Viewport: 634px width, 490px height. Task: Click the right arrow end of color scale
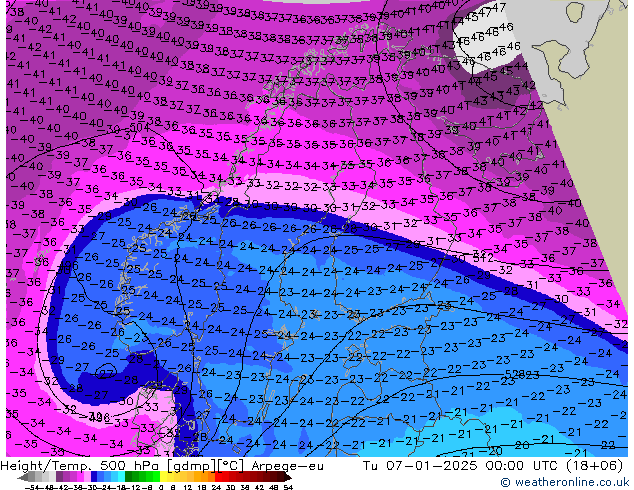(288, 477)
